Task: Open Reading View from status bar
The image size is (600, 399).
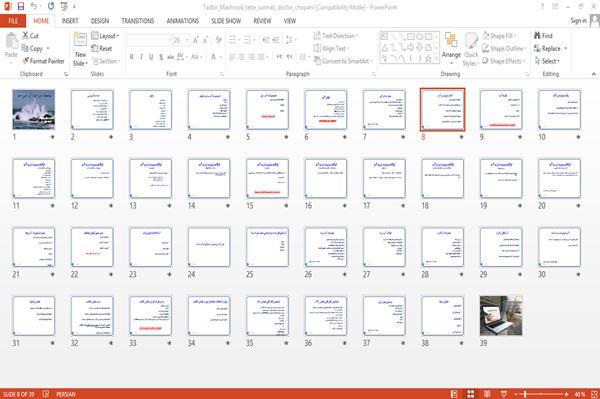Action: click(x=487, y=394)
